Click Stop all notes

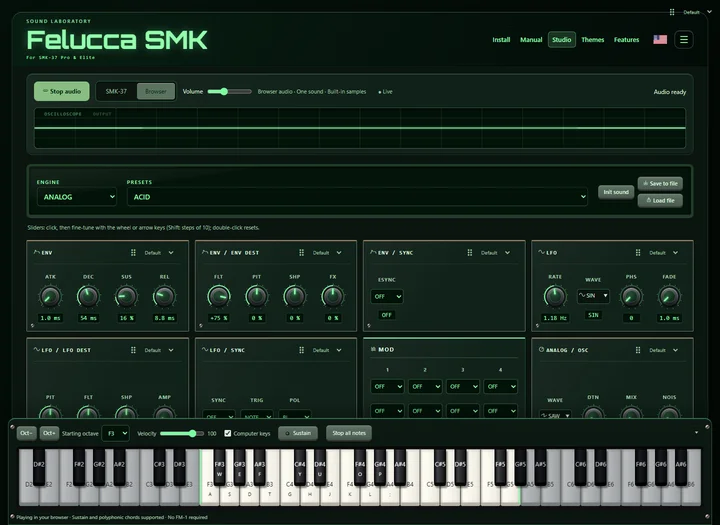[x=349, y=433]
